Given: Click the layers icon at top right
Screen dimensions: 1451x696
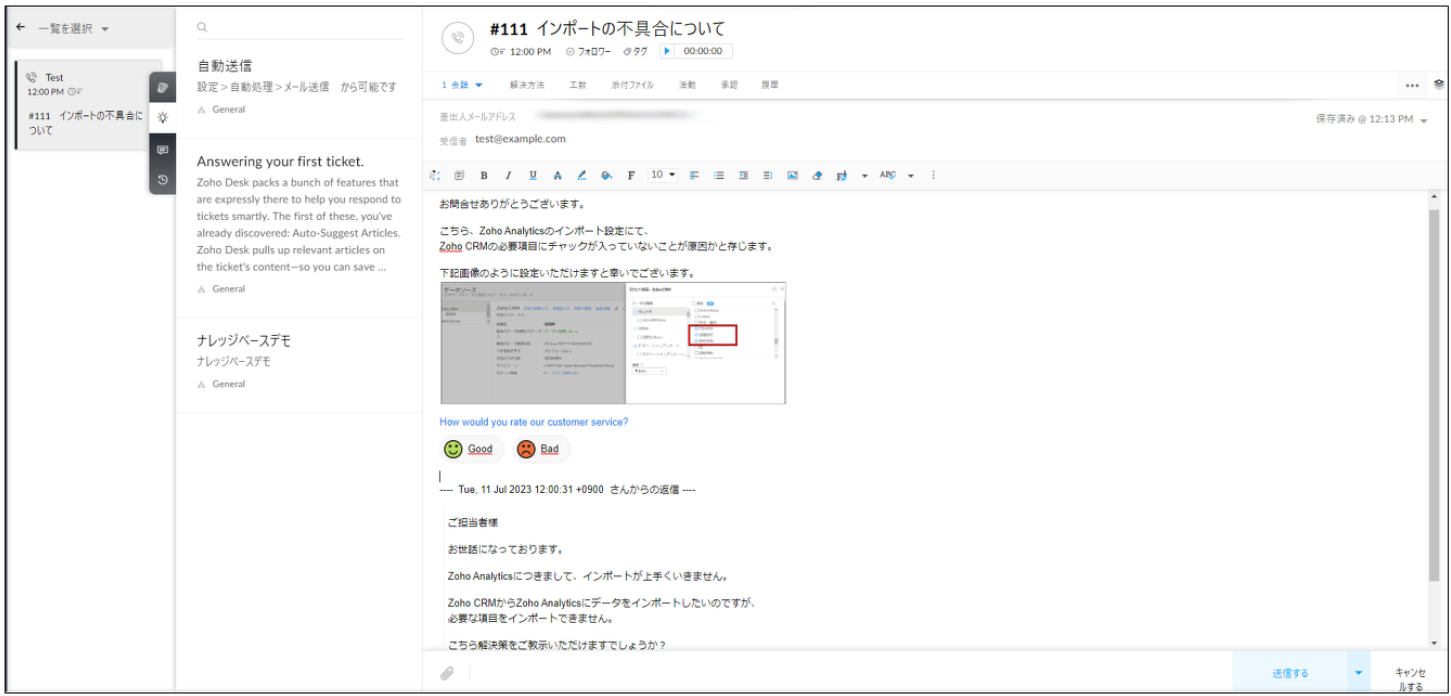Looking at the screenshot, I should (1439, 84).
